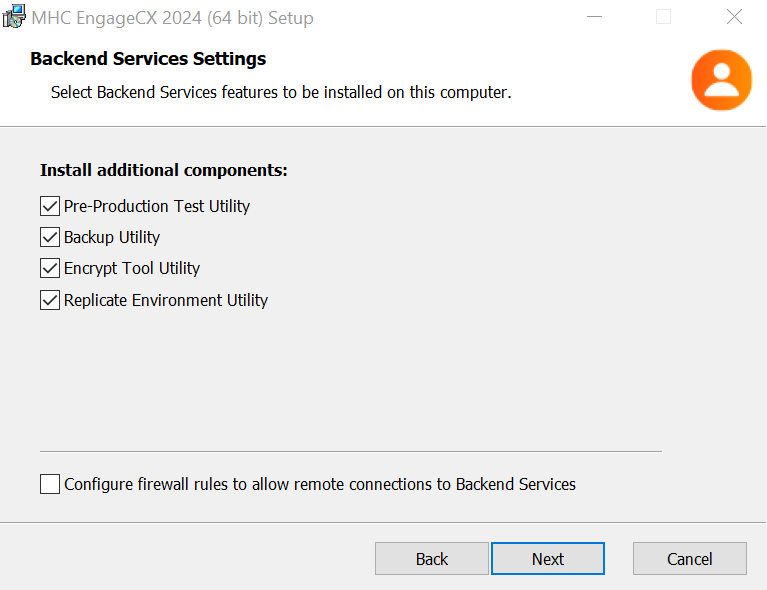
Task: Go to the next setup step
Action: [x=548, y=559]
